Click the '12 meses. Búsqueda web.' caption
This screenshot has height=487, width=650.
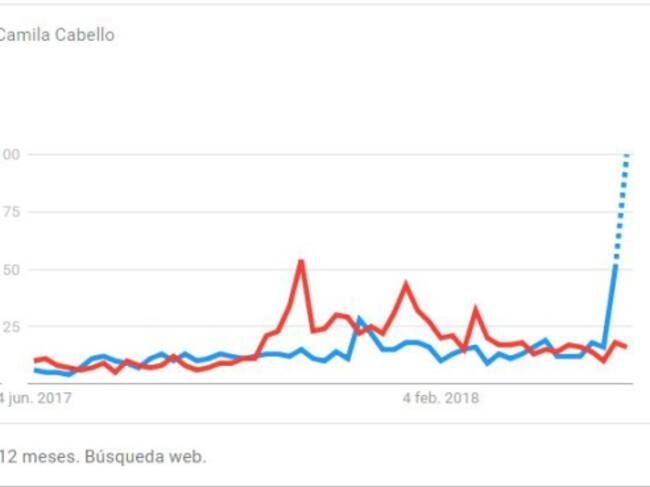(102, 456)
